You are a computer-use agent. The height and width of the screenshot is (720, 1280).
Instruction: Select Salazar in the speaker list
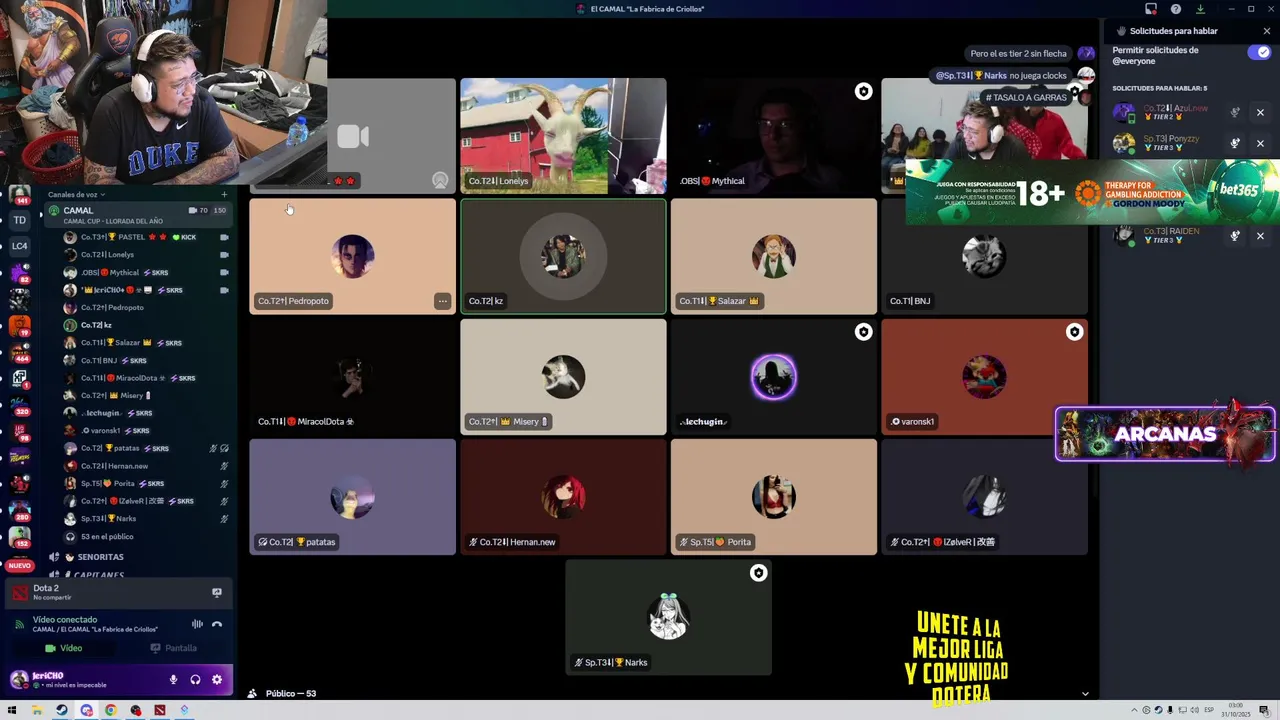coord(145,343)
